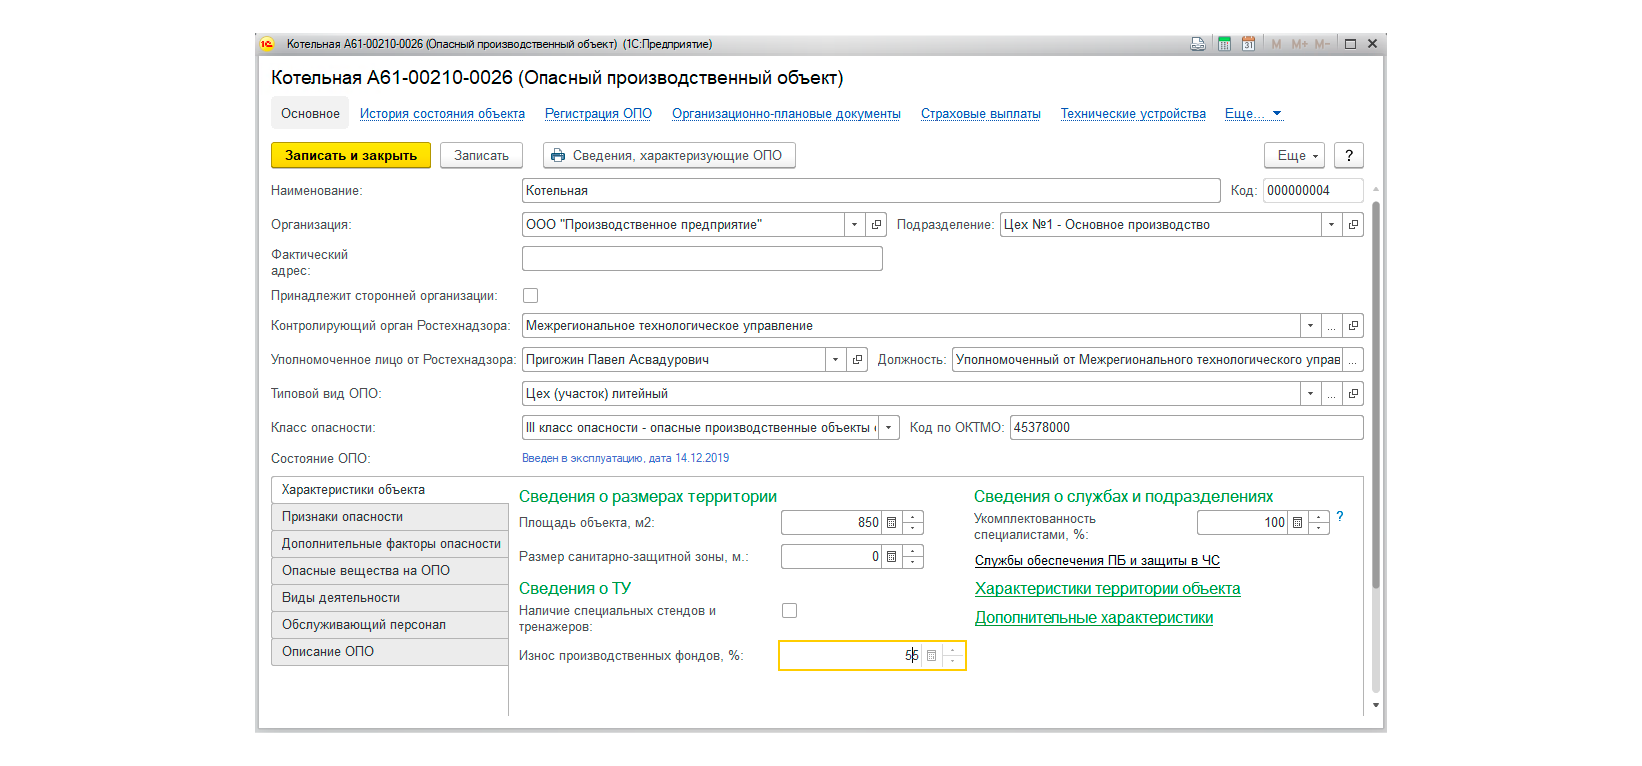Open the calculator icon in title bar
Viewport: 1642px width, 766px height.
tap(1224, 44)
